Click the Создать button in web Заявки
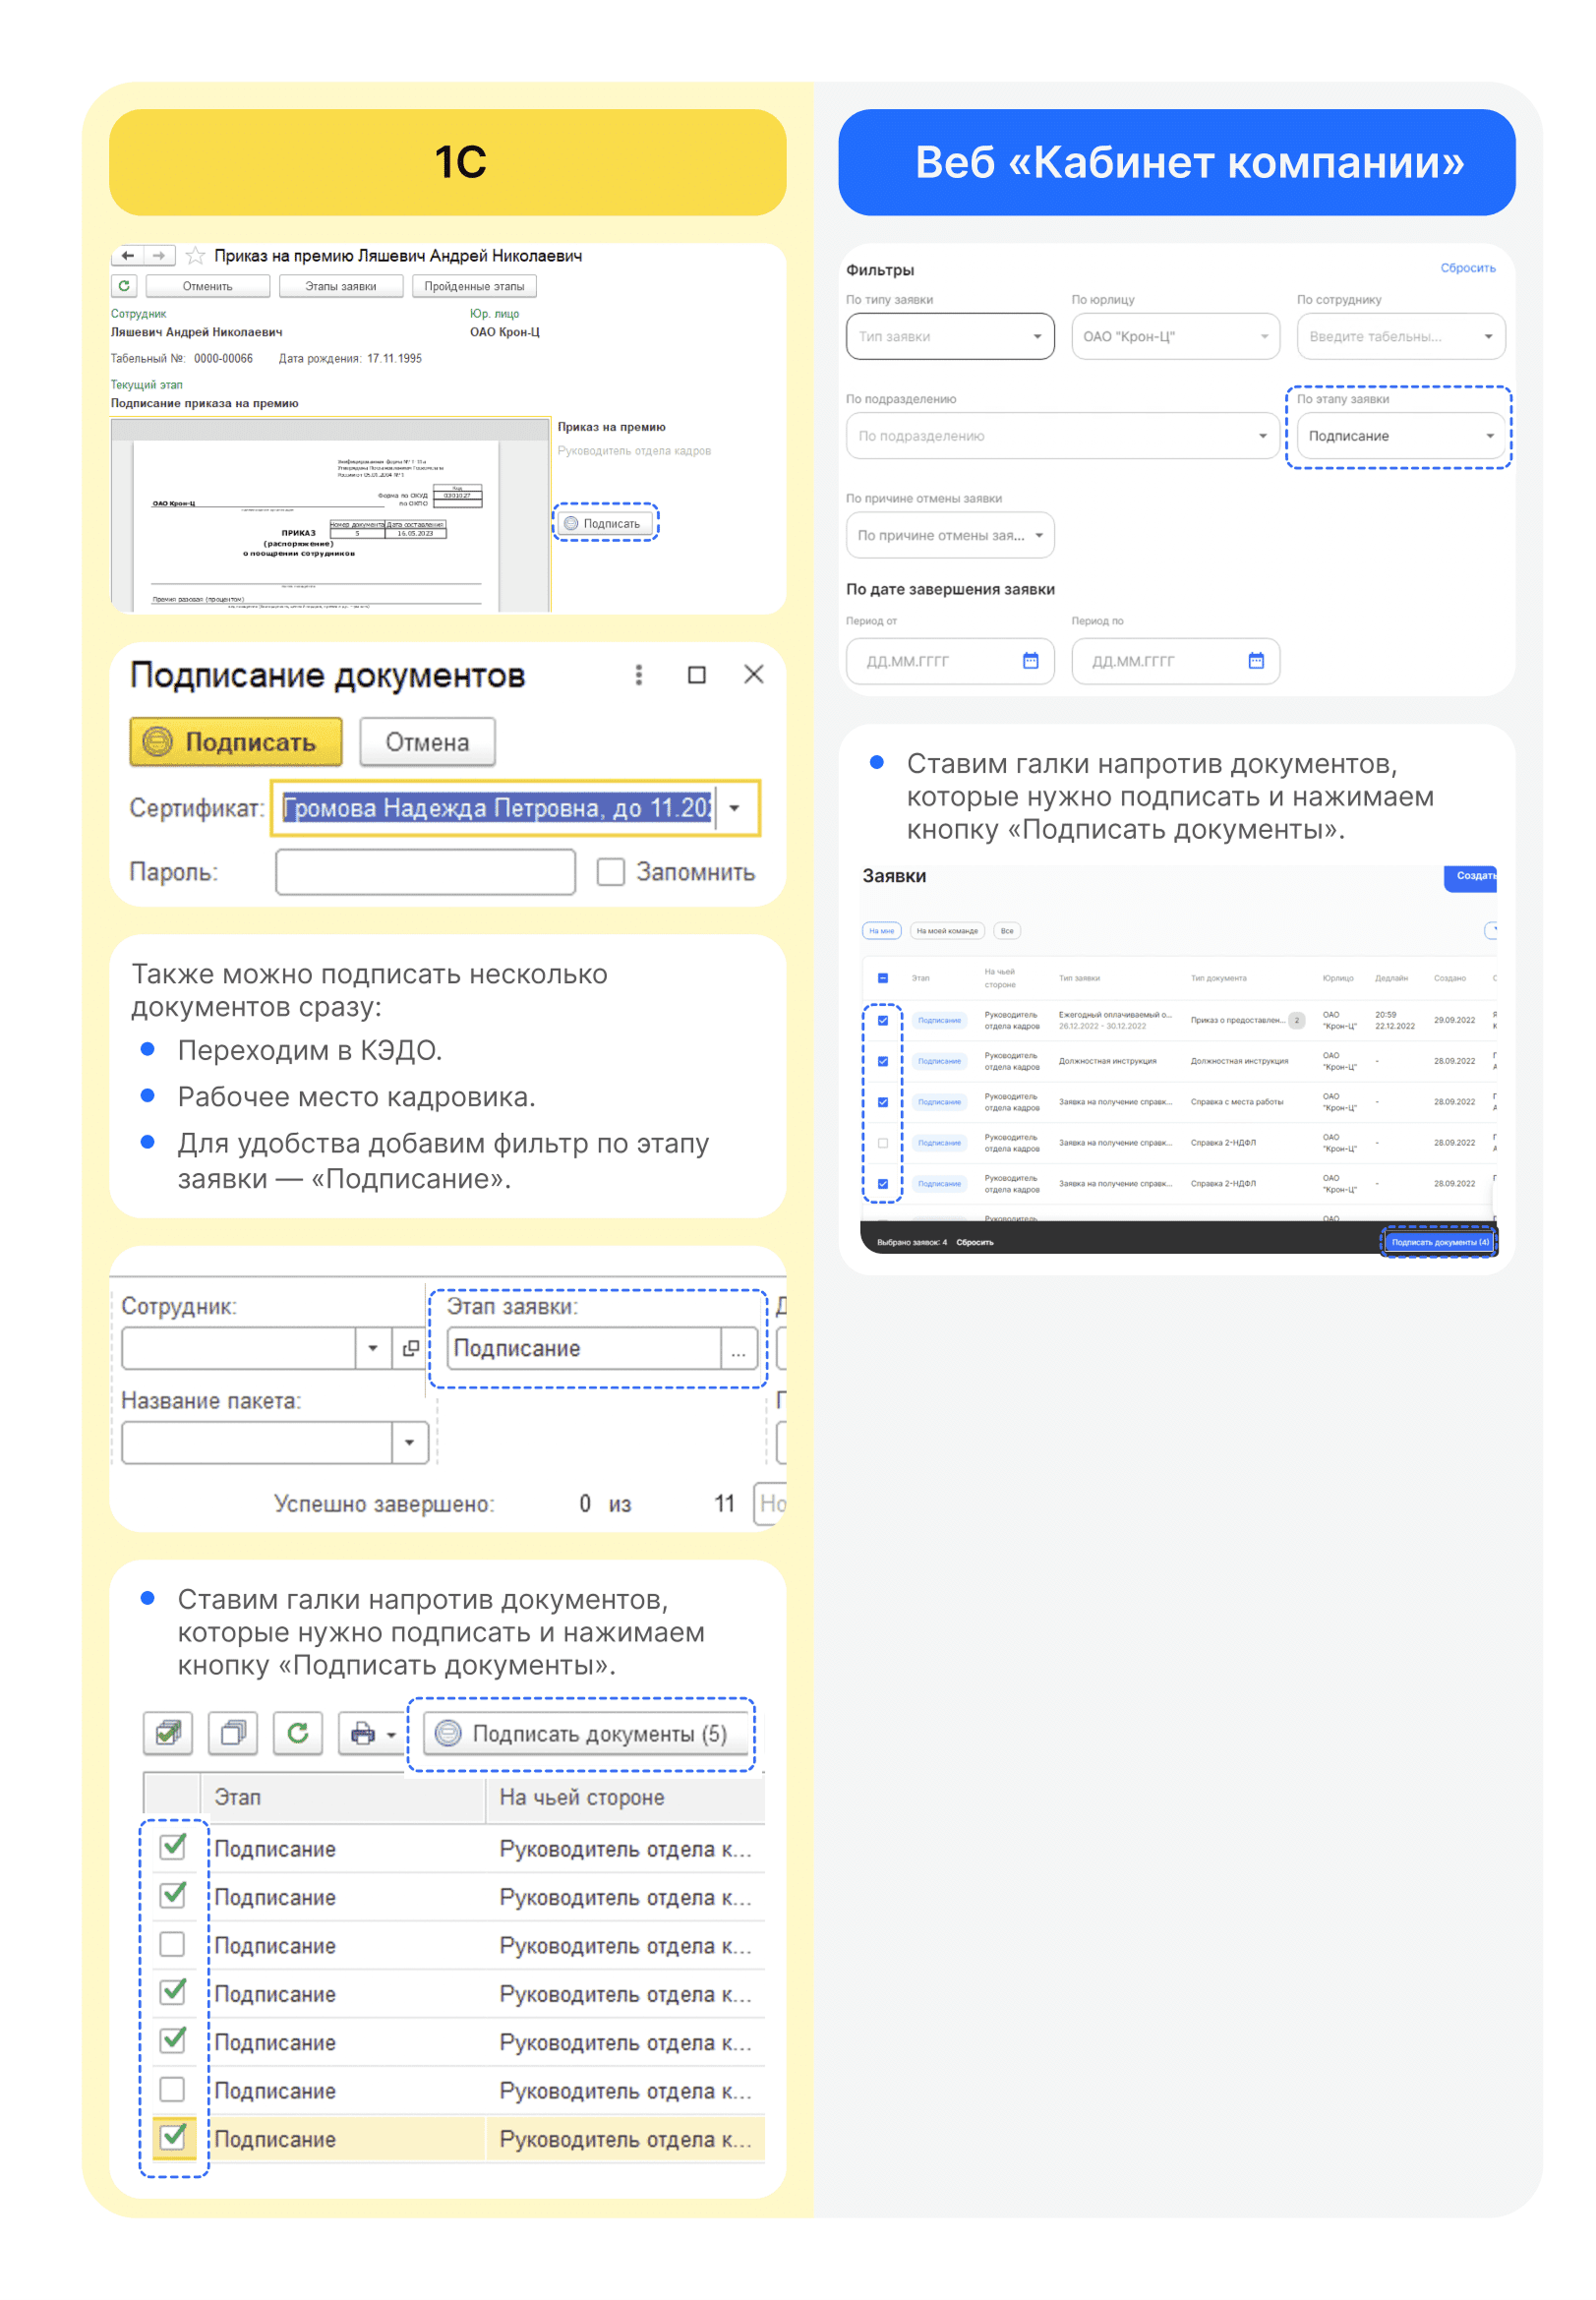1596x2300 pixels. point(1471,877)
